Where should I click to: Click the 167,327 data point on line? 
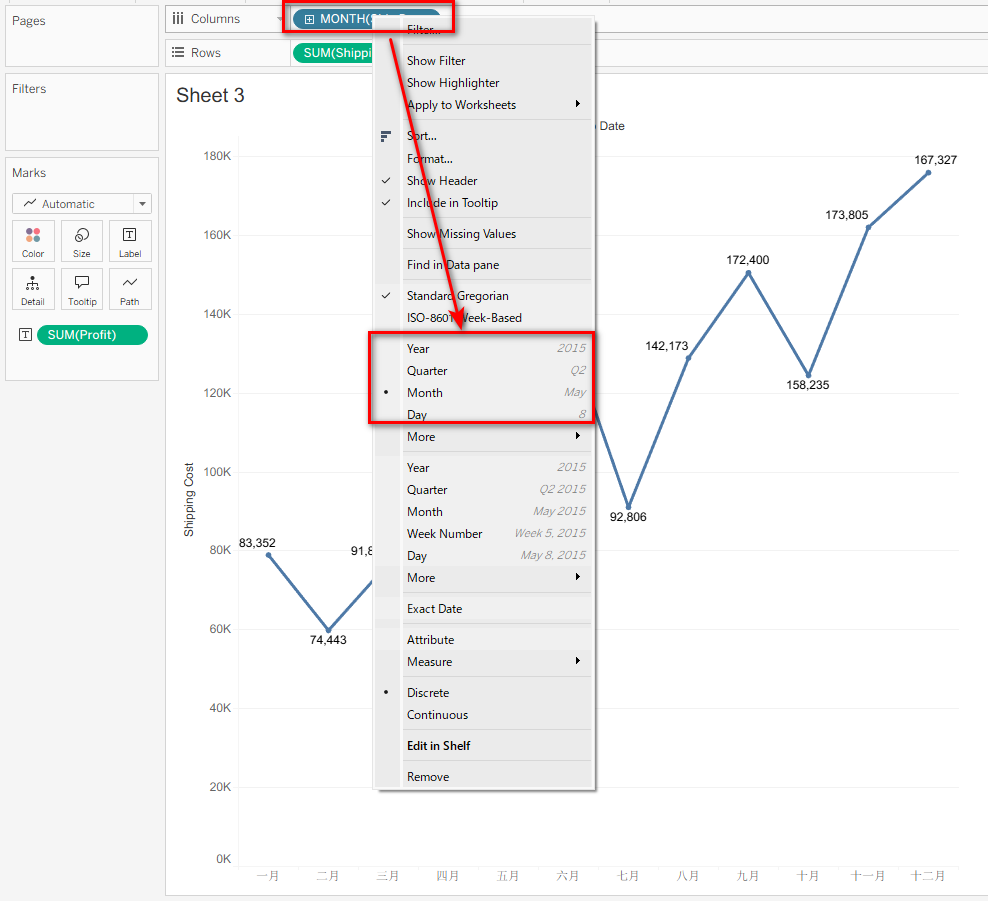point(928,173)
